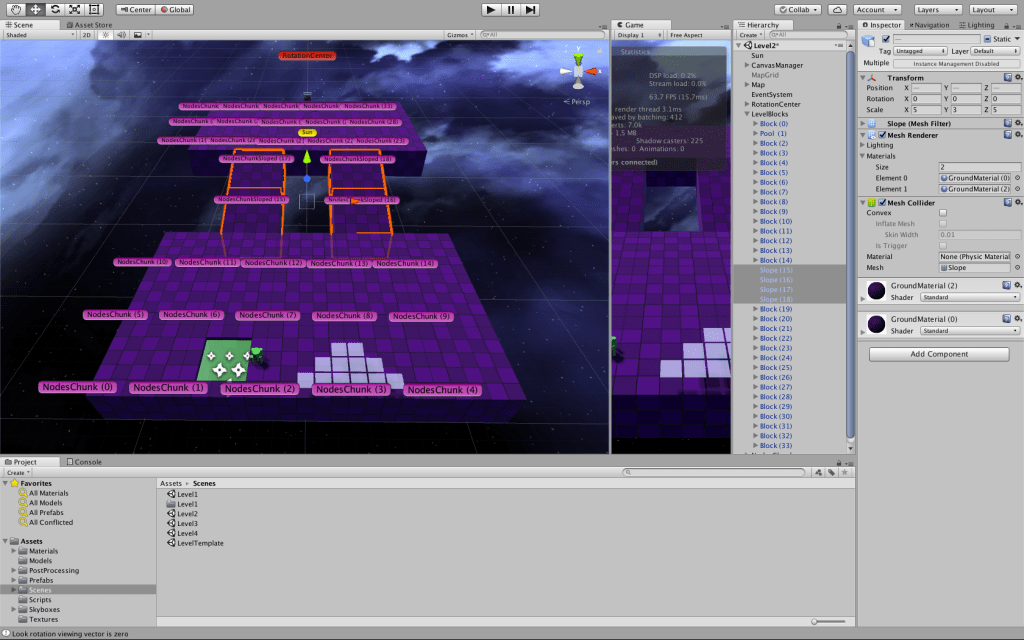Switch to the Lighting tab
The height and width of the screenshot is (640, 1024).
click(980, 25)
